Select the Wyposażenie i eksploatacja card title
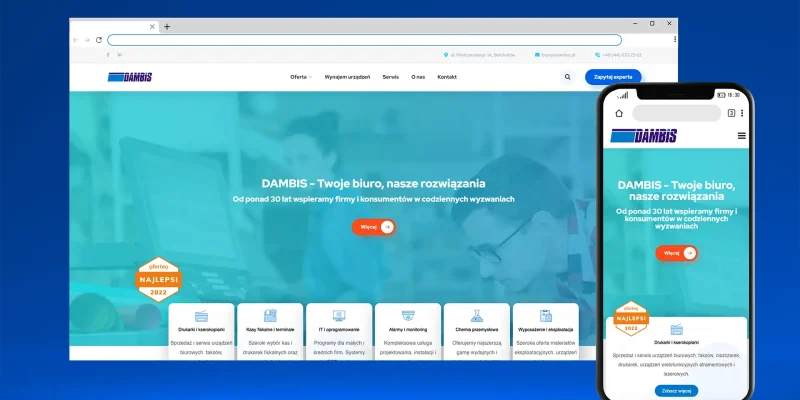 545,330
